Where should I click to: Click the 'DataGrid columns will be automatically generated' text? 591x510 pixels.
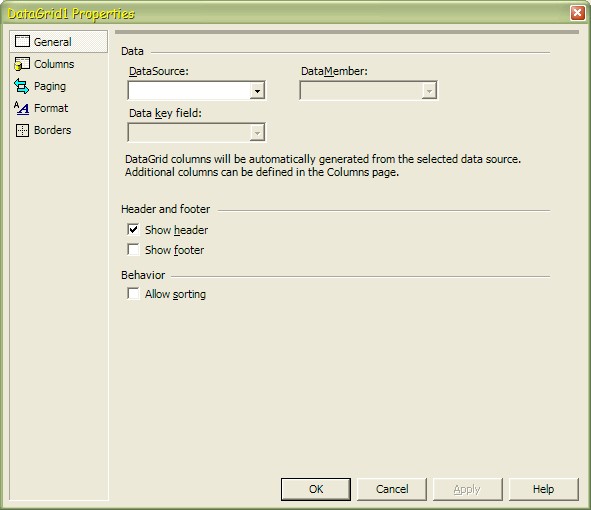[x=323, y=159]
